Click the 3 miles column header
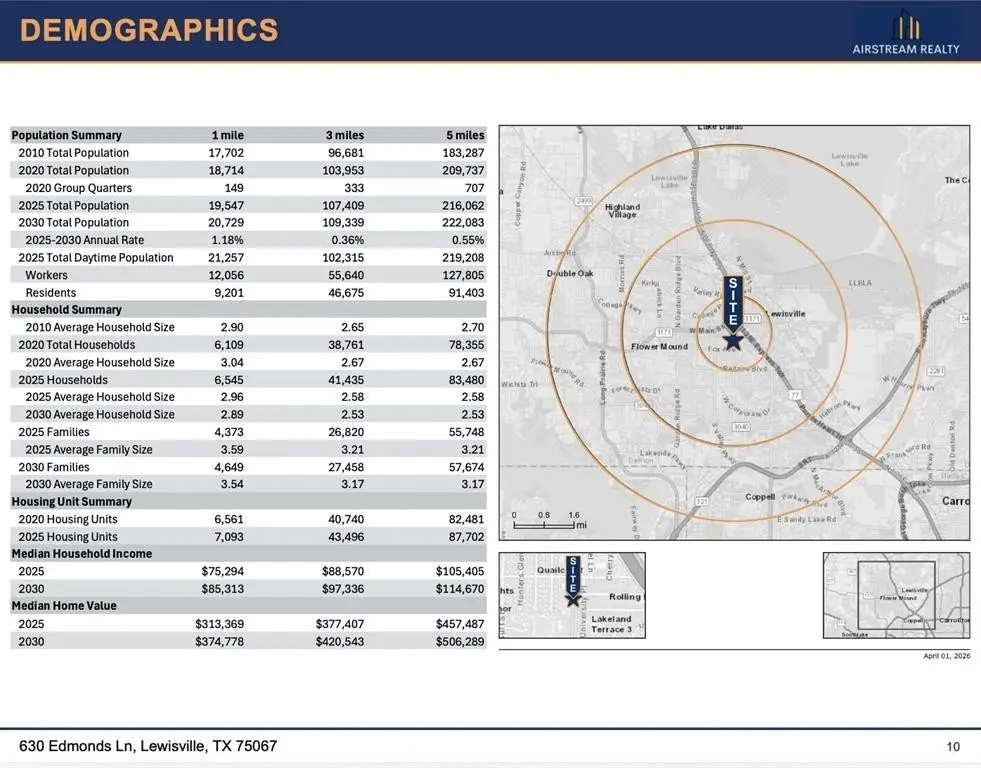The height and width of the screenshot is (768, 981). [x=343, y=135]
